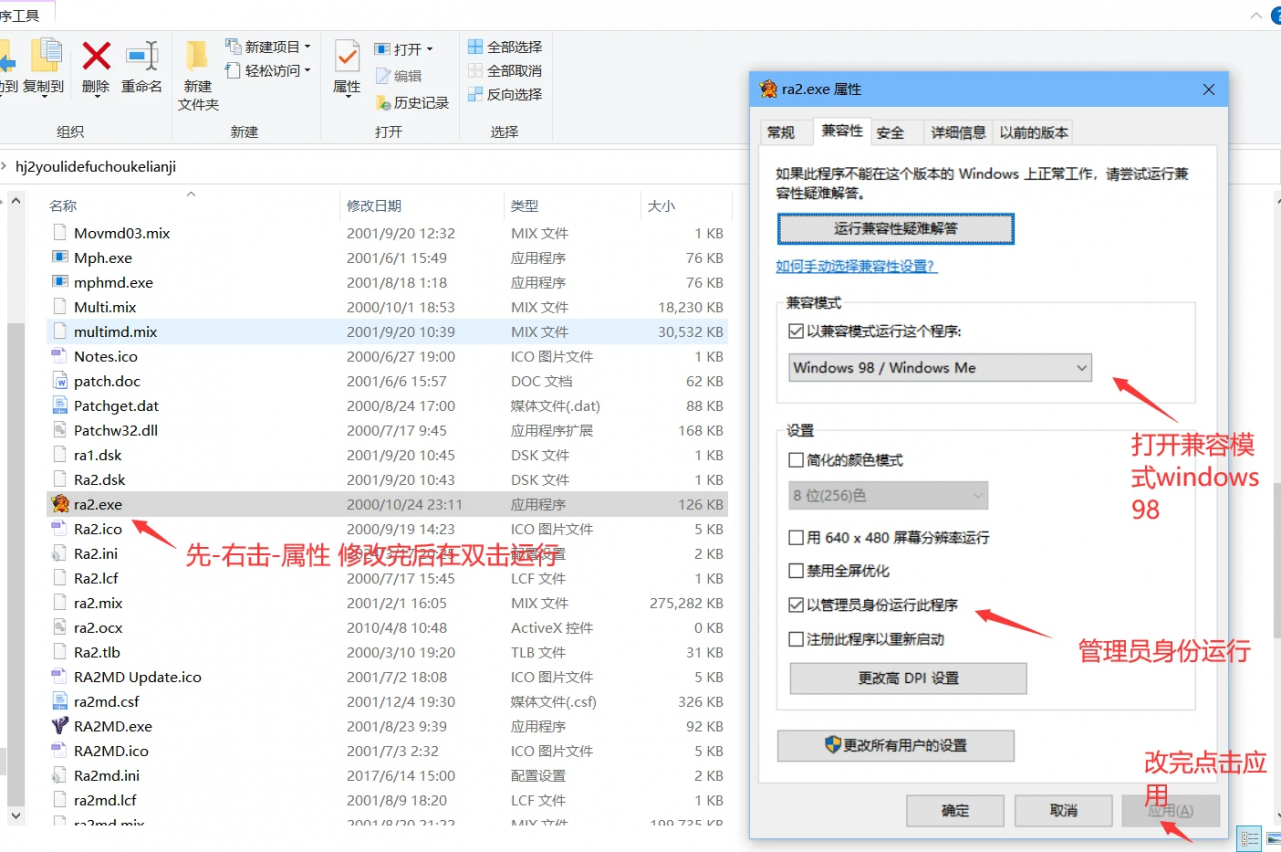Open 历史记录 file history in ribbon
Viewport: 1281px width, 852px height.
383,103
